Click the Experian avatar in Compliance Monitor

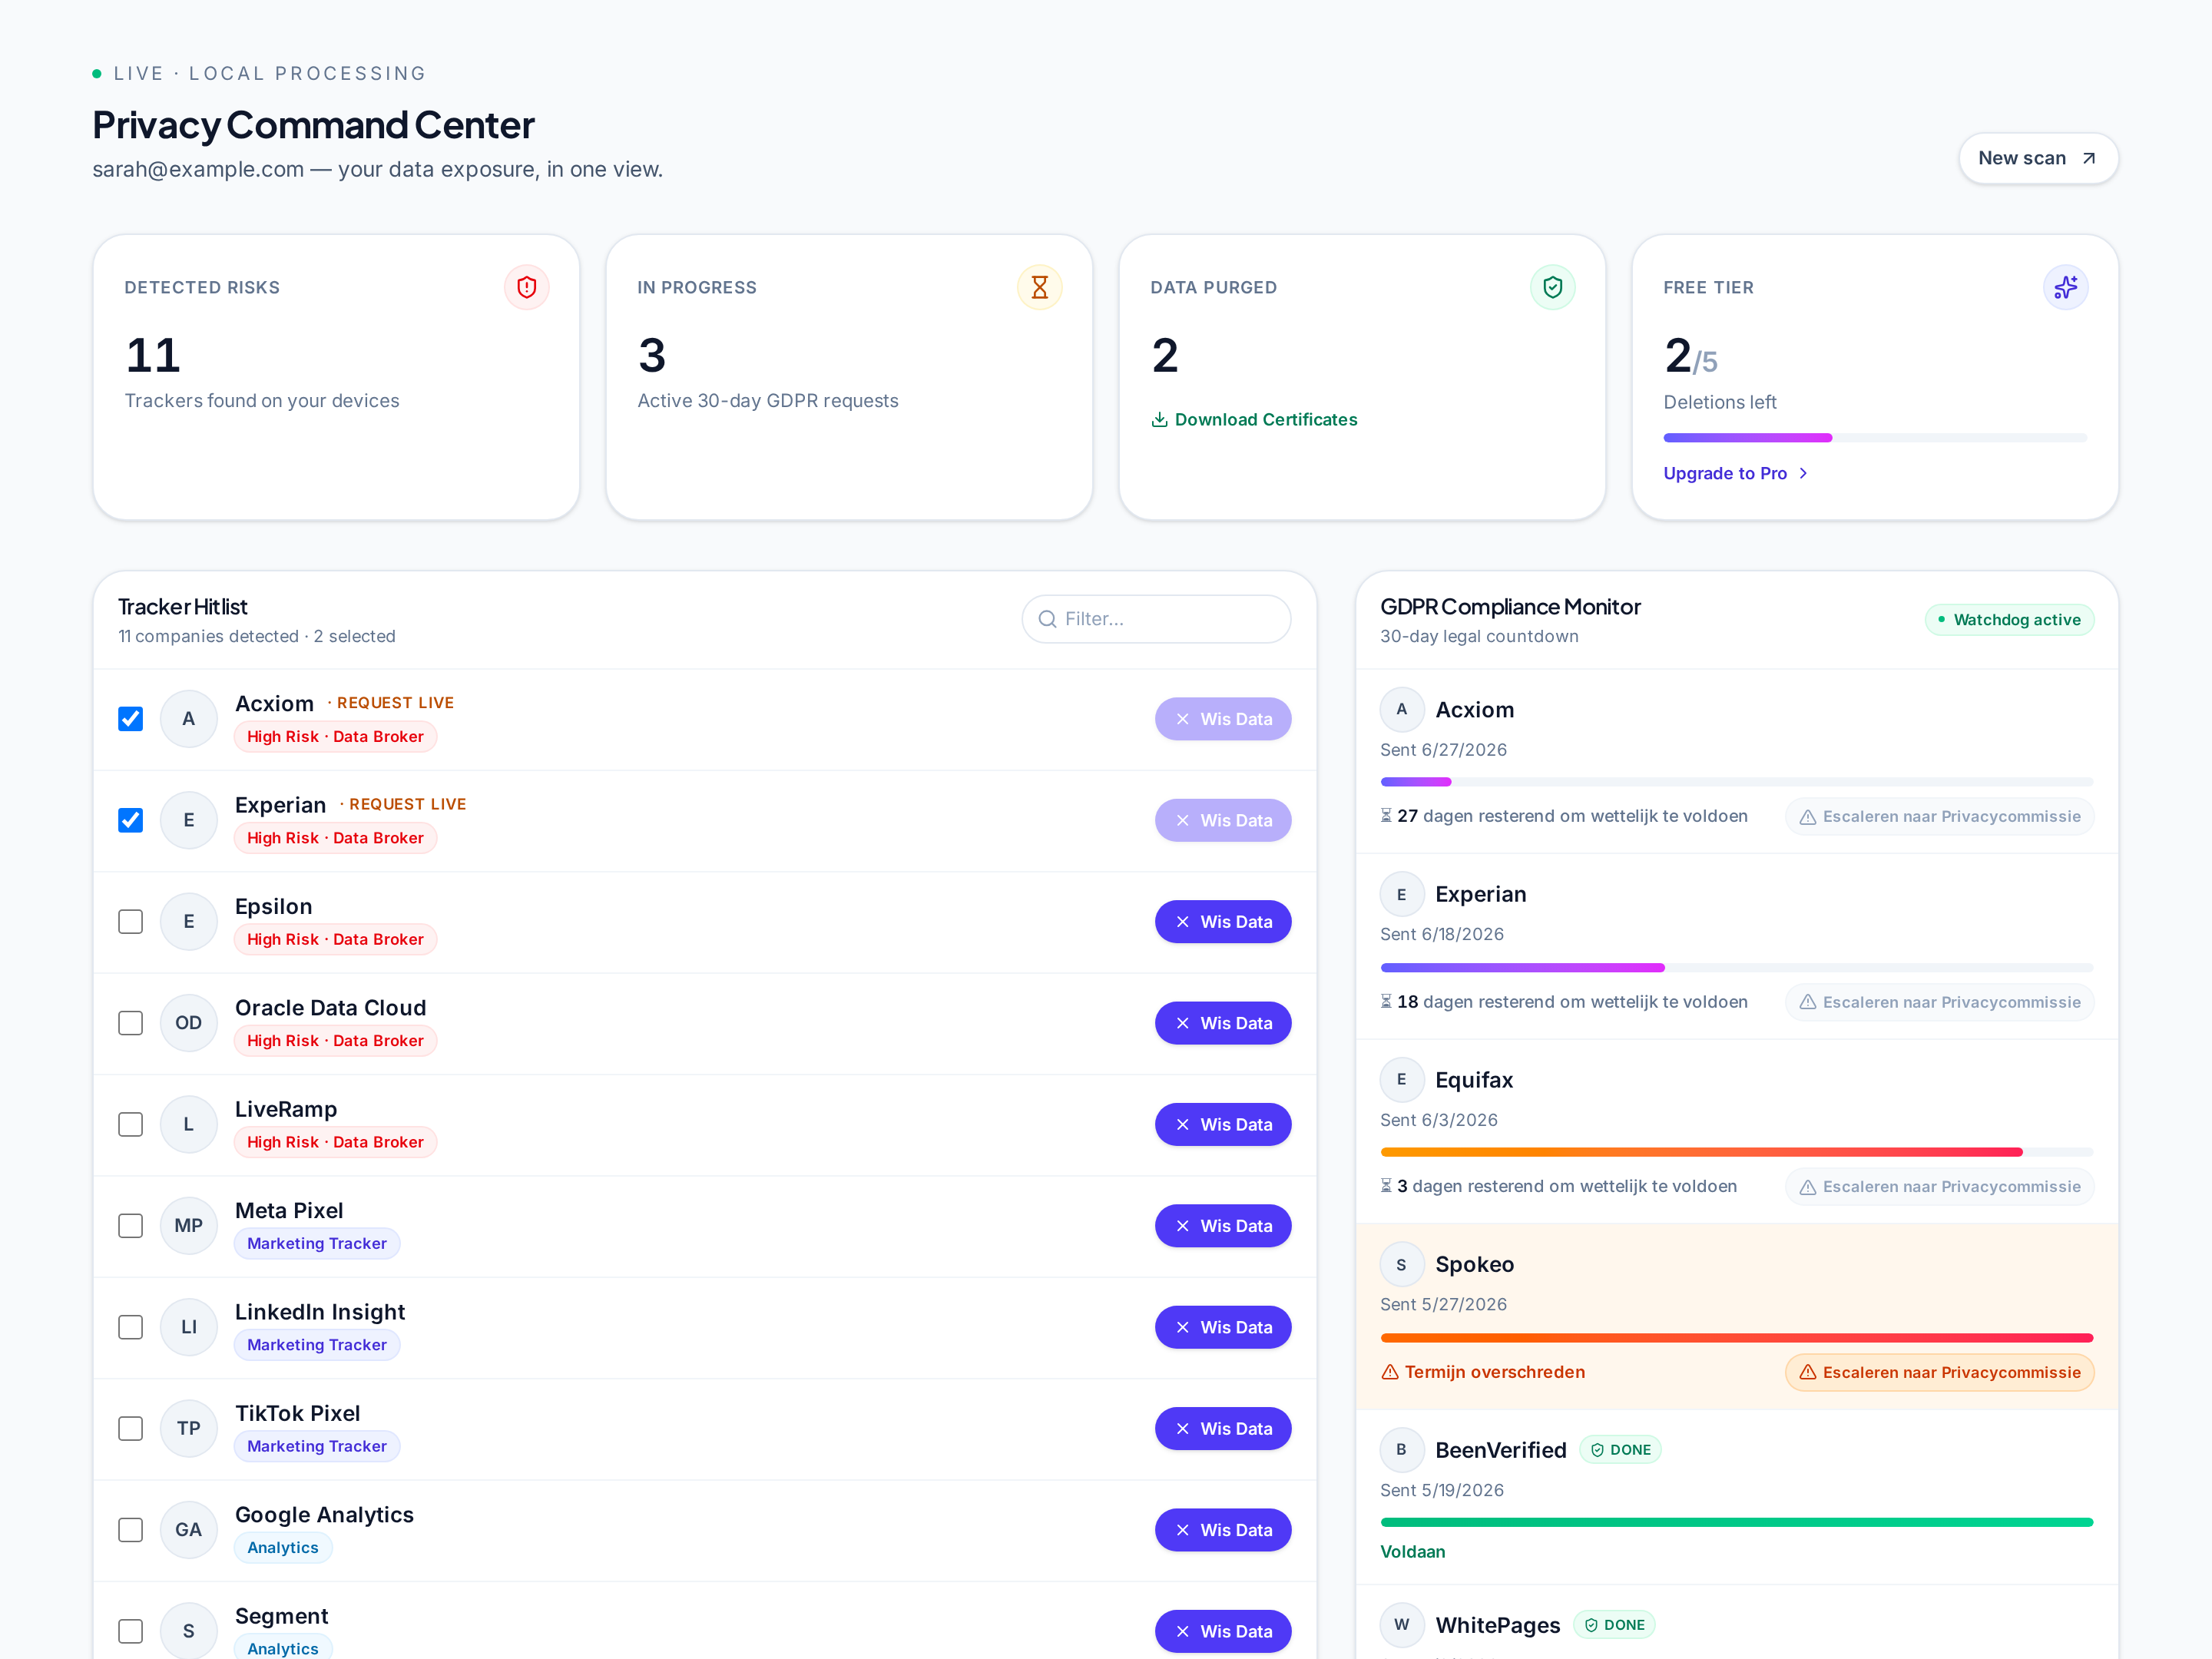click(1402, 894)
